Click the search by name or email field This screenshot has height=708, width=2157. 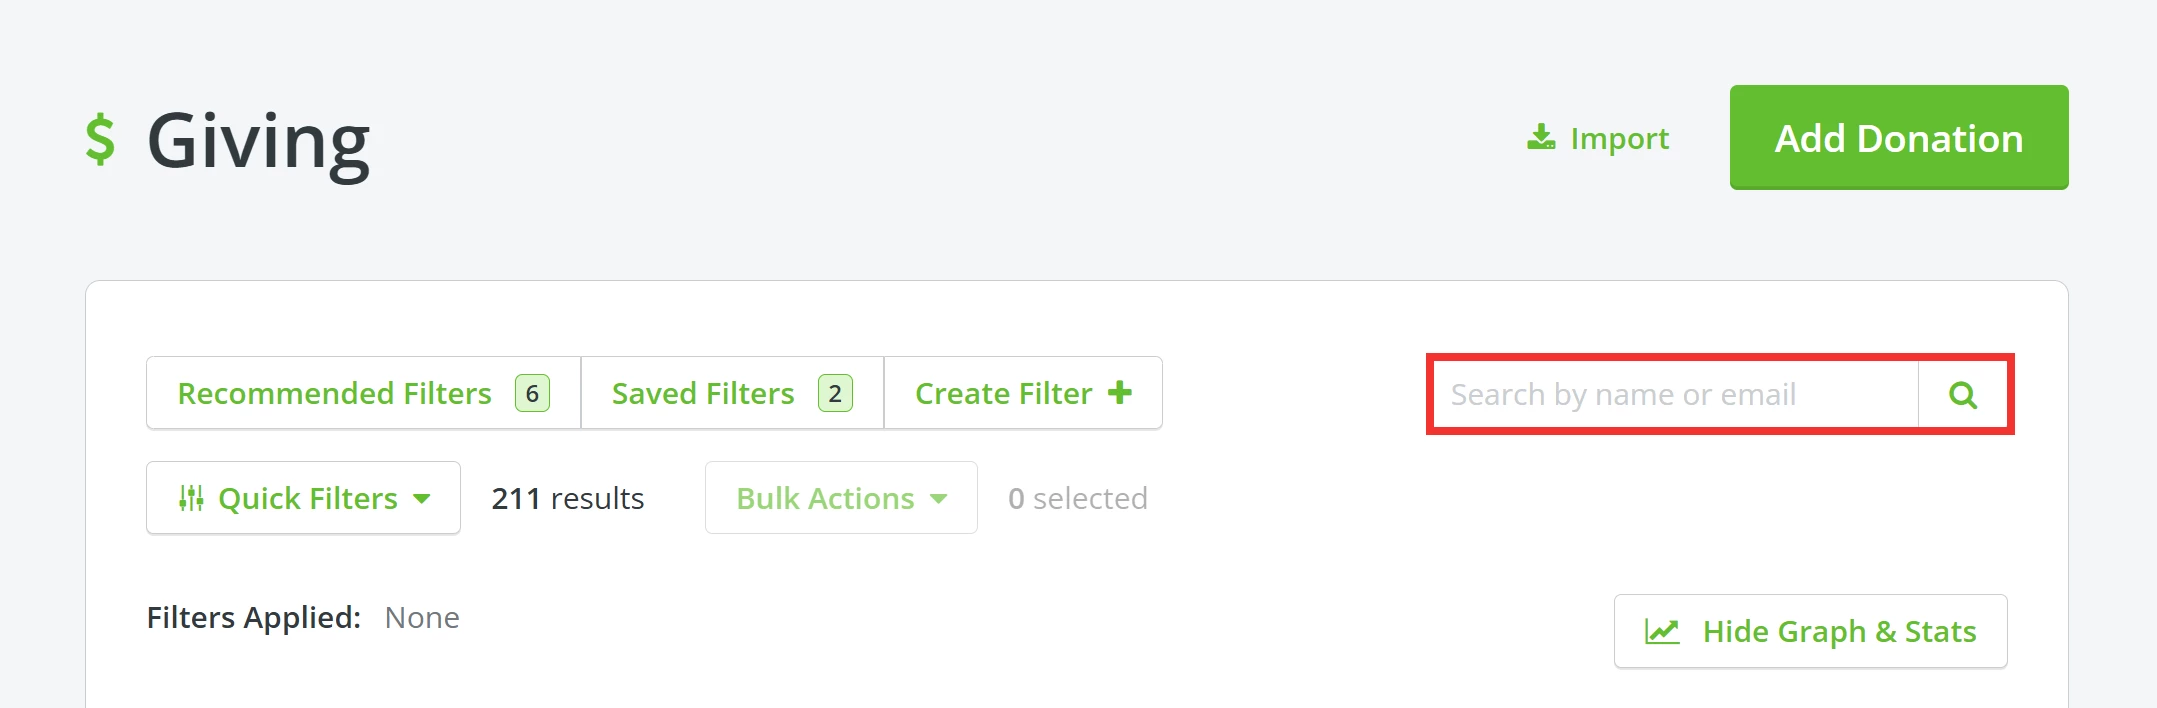tap(1670, 394)
